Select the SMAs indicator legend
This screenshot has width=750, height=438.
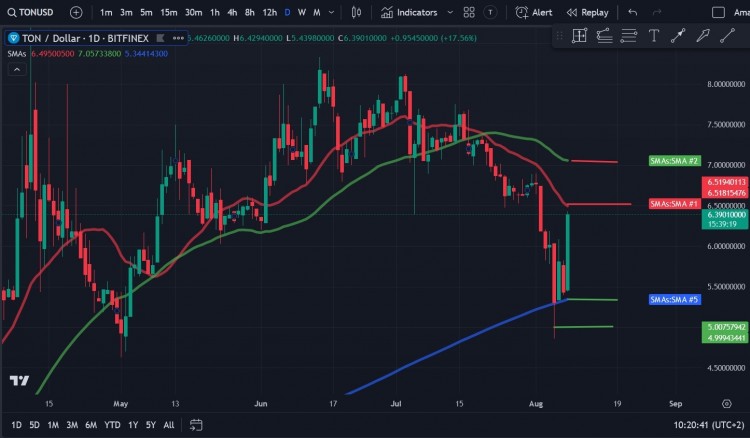tap(17, 54)
